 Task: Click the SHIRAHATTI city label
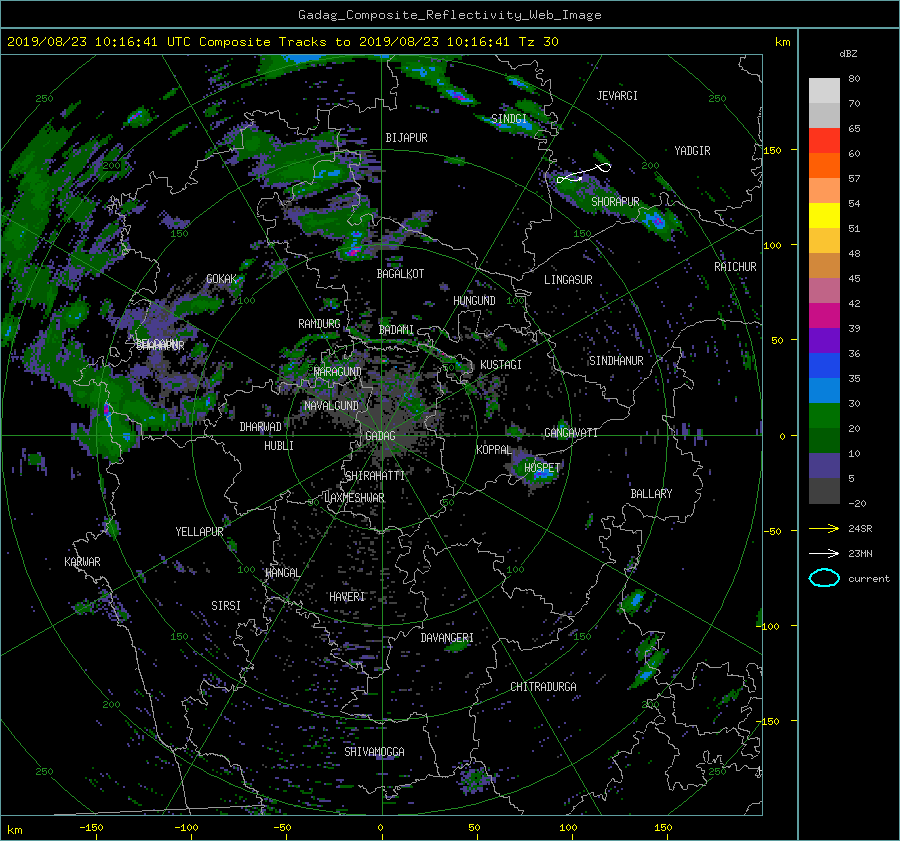pyautogui.click(x=375, y=475)
